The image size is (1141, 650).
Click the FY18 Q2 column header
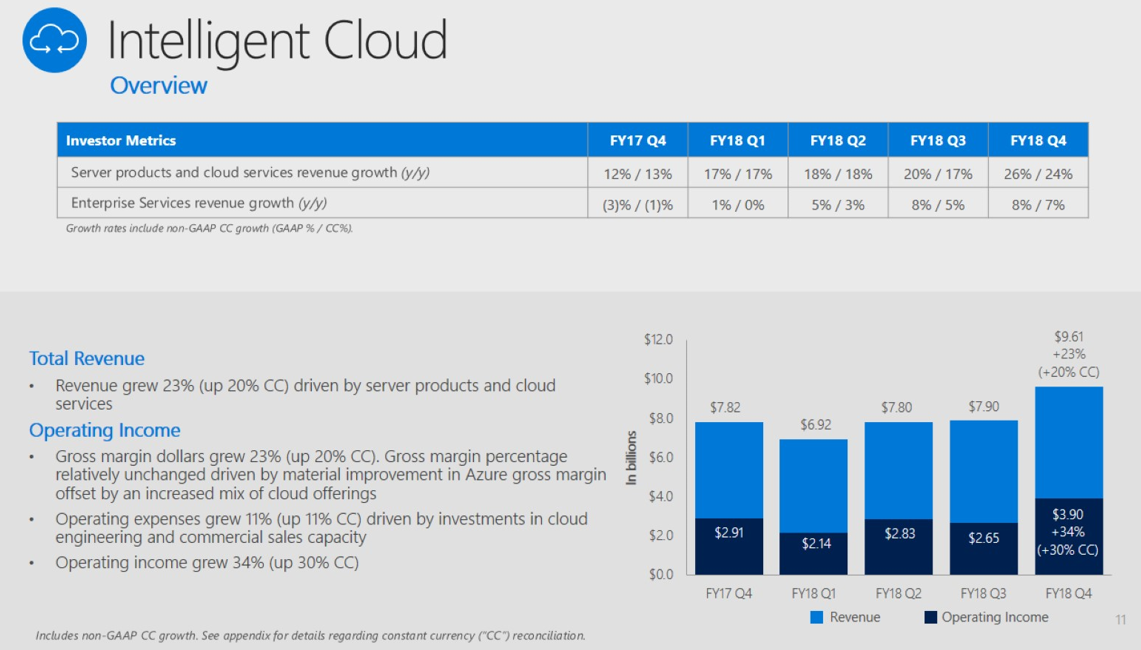(x=837, y=141)
